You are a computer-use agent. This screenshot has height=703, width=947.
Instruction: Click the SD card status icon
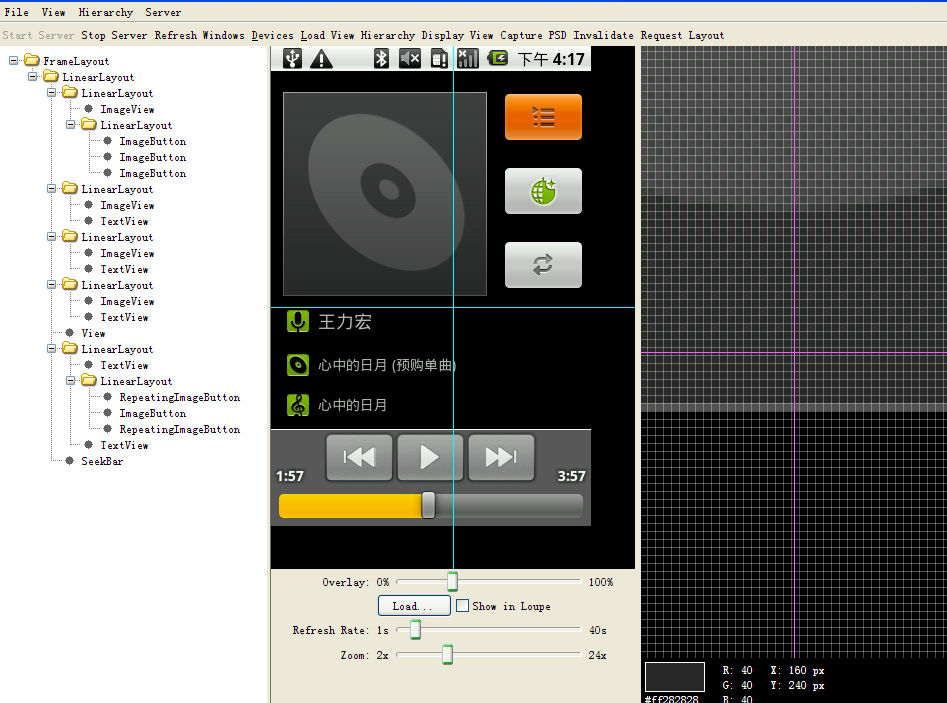[439, 59]
